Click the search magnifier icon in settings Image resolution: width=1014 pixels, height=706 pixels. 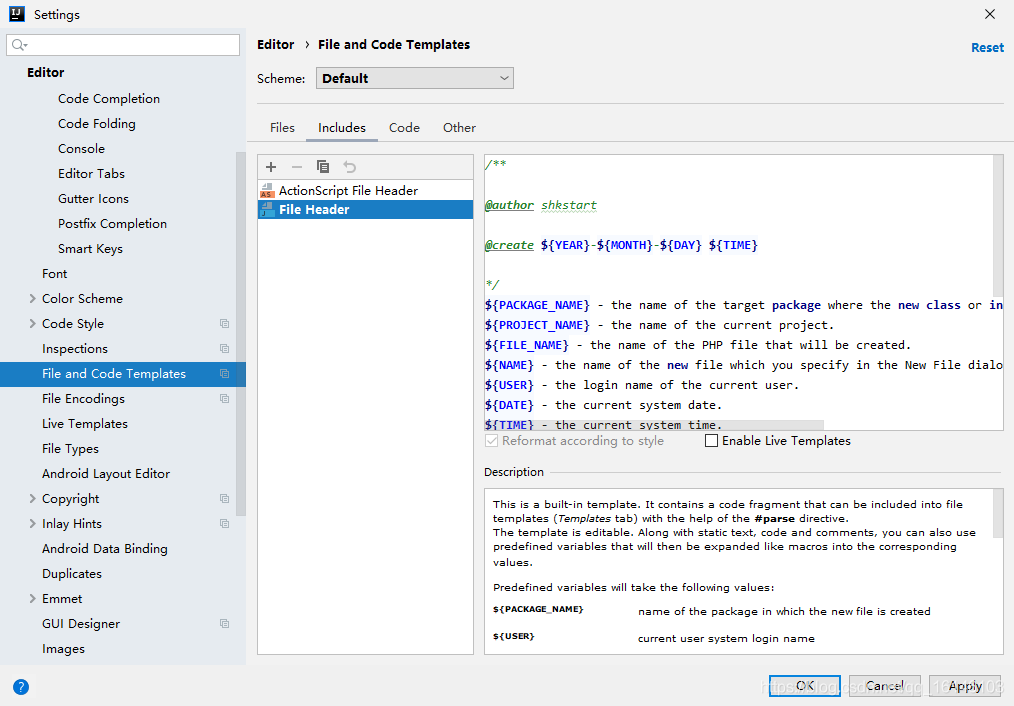click(19, 45)
